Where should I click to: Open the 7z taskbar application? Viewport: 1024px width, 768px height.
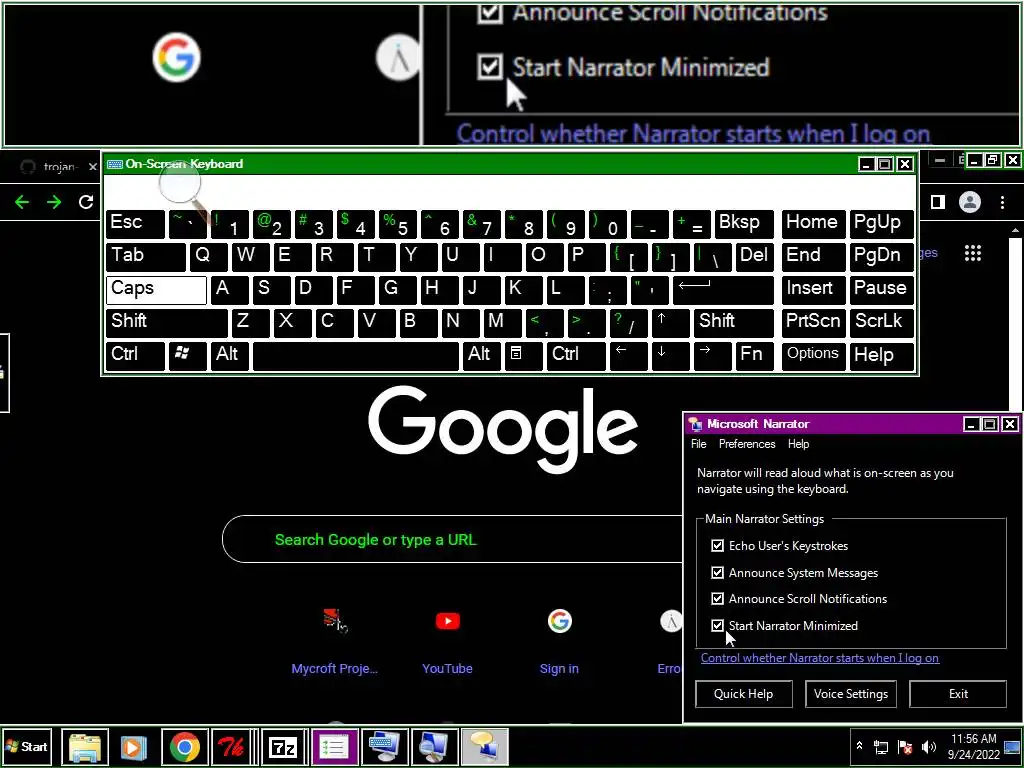283,747
